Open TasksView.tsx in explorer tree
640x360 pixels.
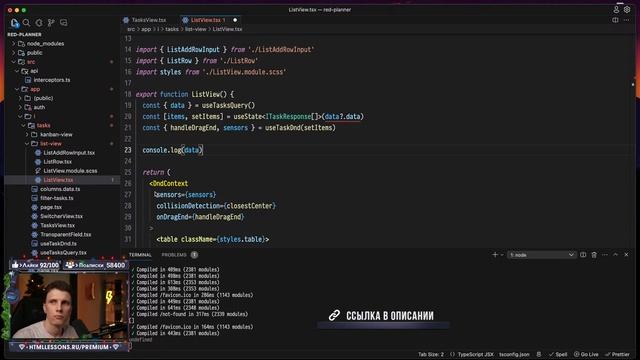(x=57, y=225)
